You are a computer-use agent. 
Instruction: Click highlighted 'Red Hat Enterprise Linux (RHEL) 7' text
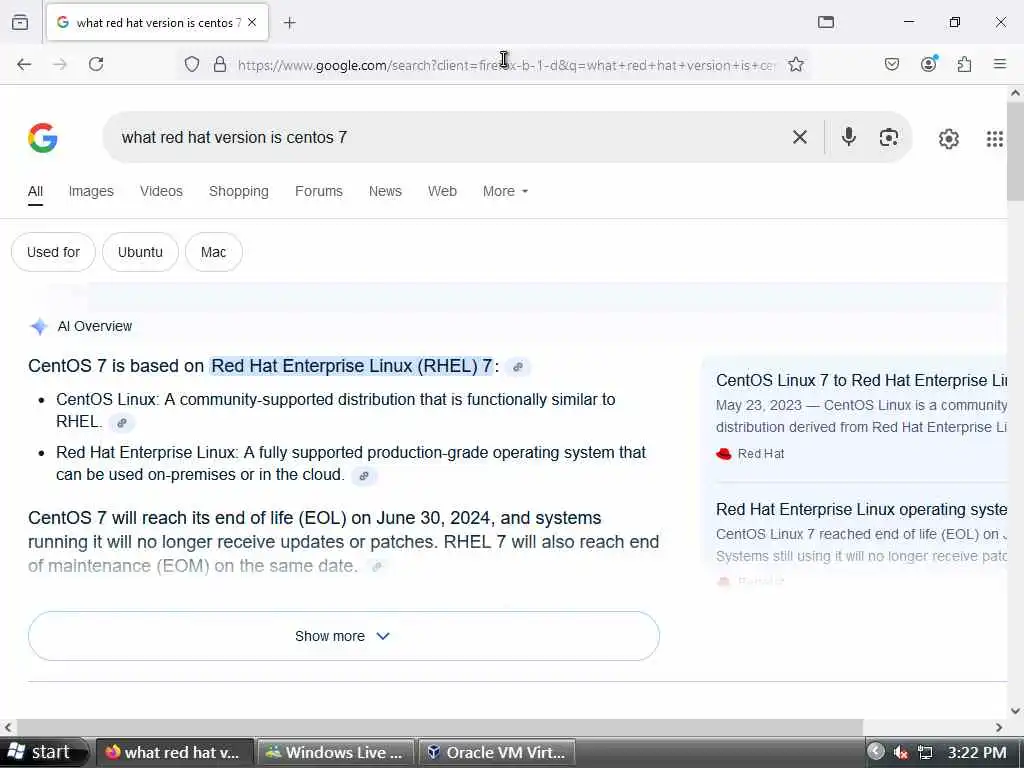coord(352,366)
